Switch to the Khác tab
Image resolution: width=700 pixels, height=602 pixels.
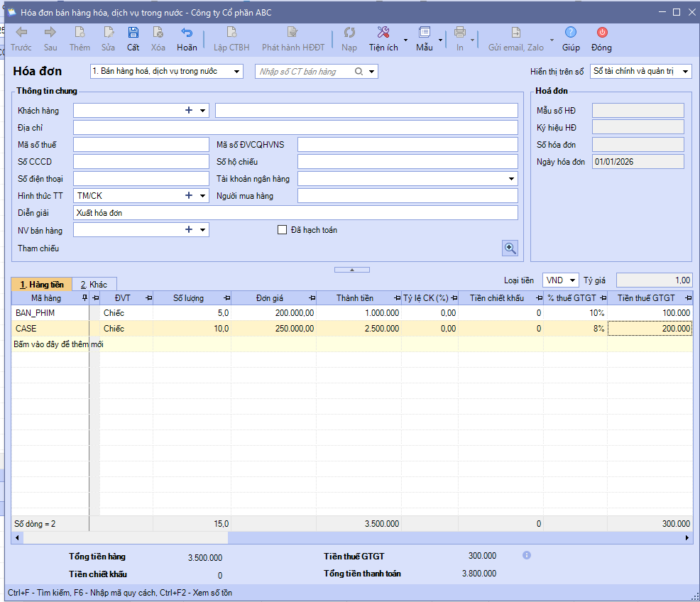click(x=96, y=284)
